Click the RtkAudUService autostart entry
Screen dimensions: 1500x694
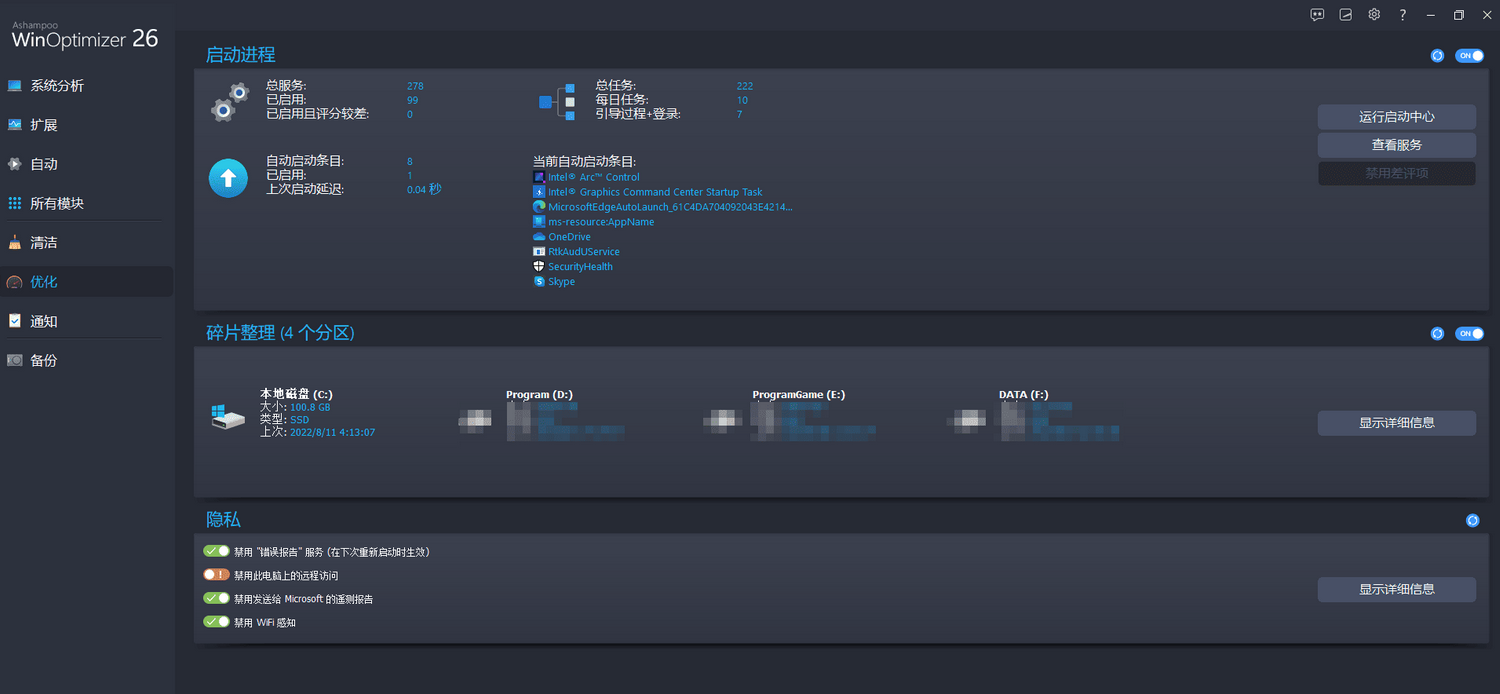point(584,252)
